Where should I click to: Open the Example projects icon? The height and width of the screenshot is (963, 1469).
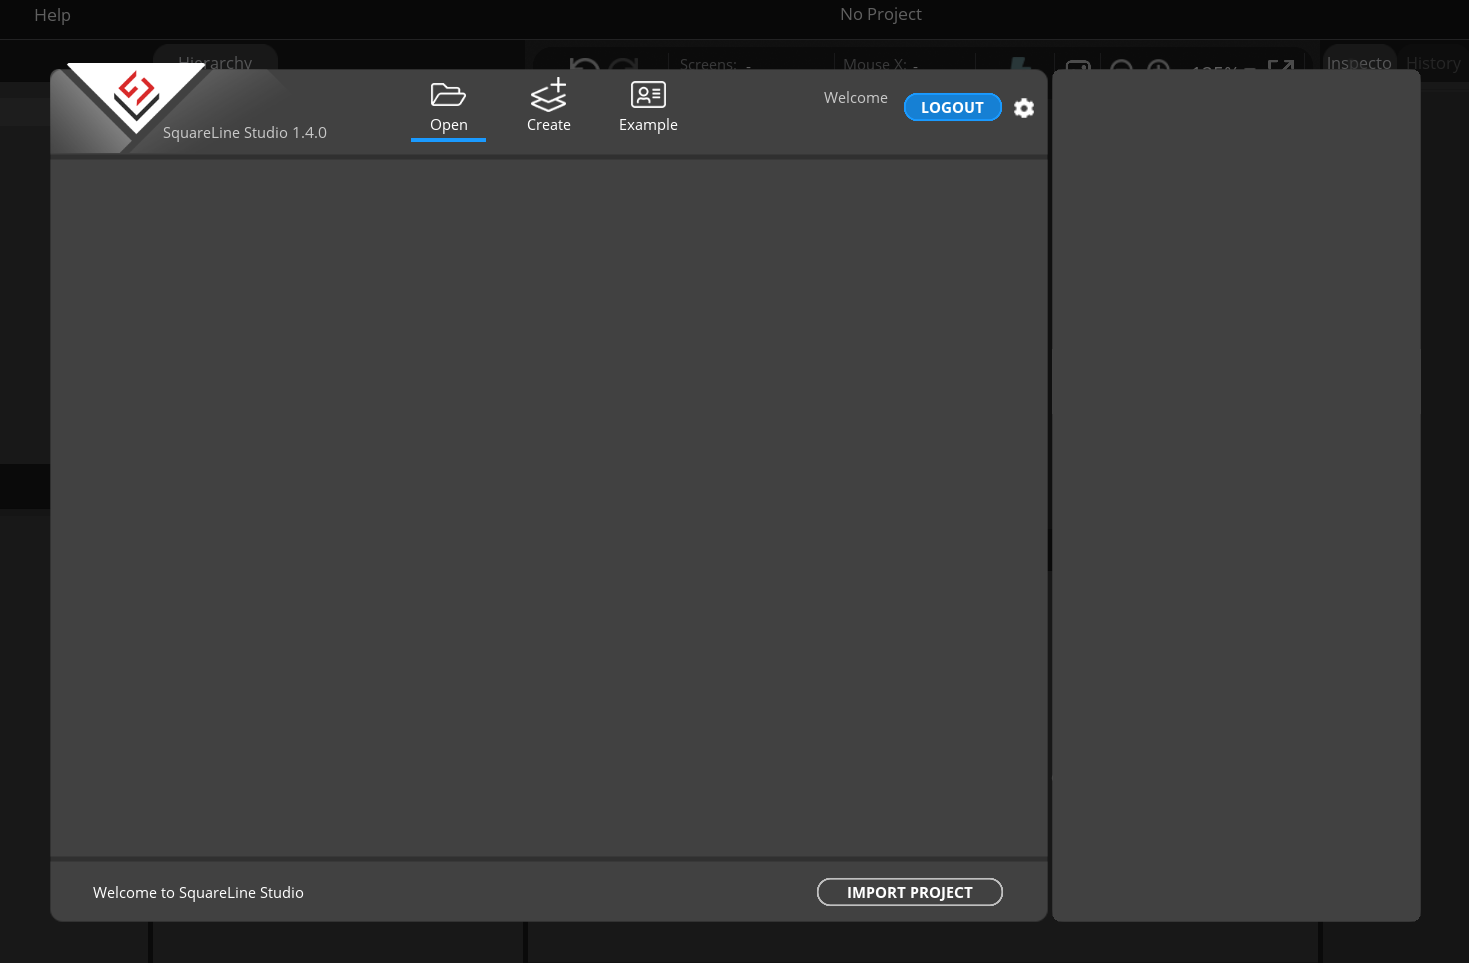648,94
